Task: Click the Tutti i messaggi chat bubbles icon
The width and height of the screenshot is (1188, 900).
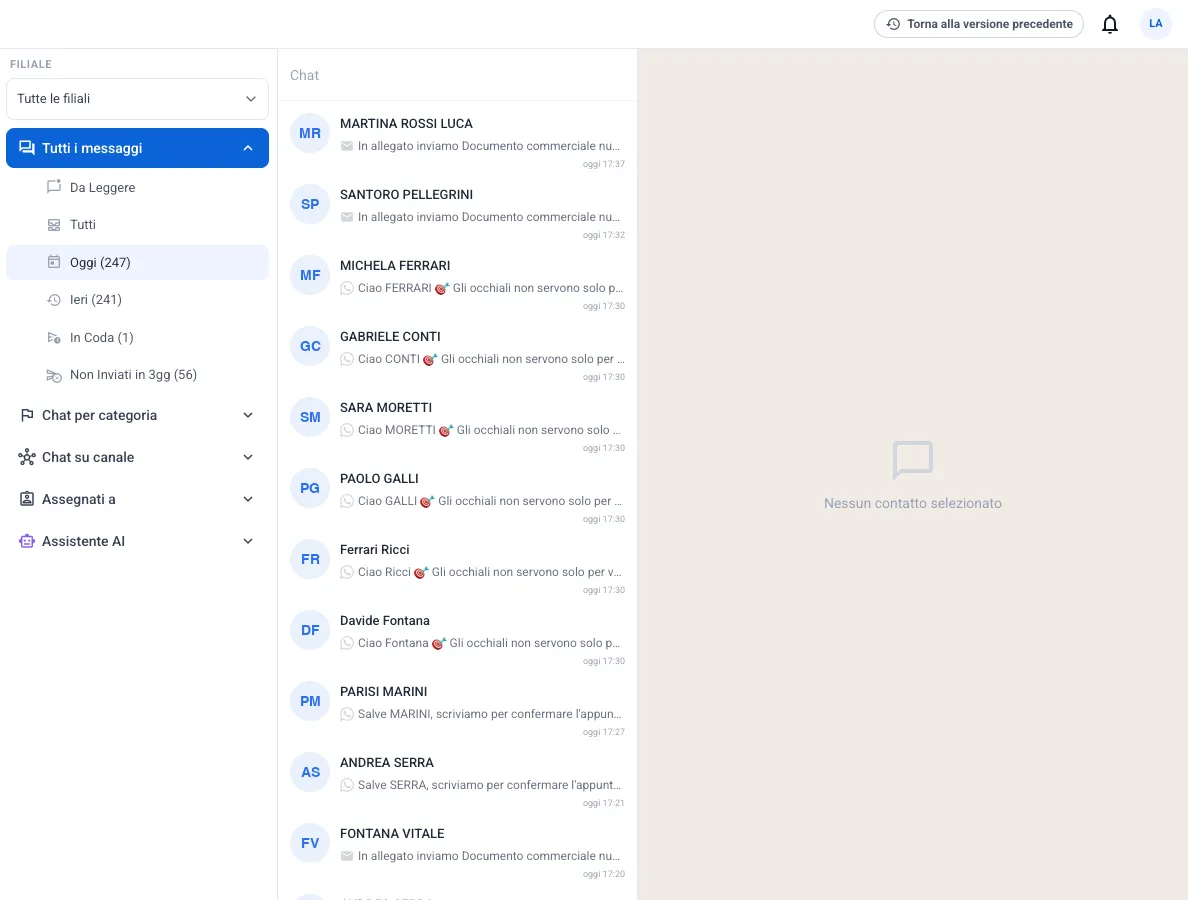Action: tap(27, 148)
